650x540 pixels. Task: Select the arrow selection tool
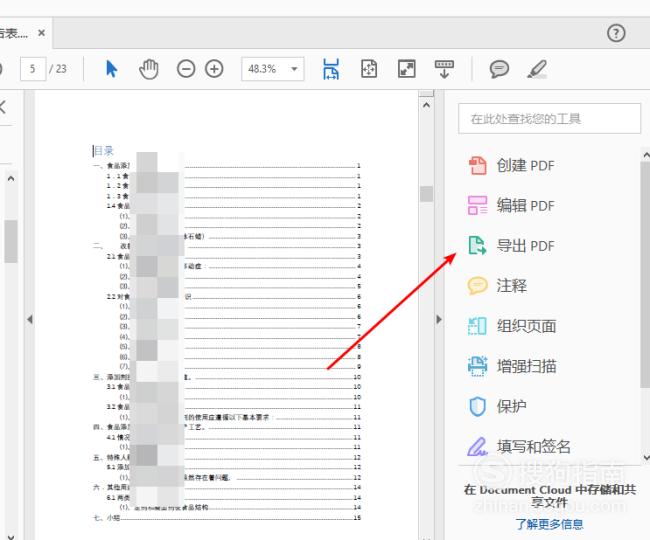[x=111, y=69]
